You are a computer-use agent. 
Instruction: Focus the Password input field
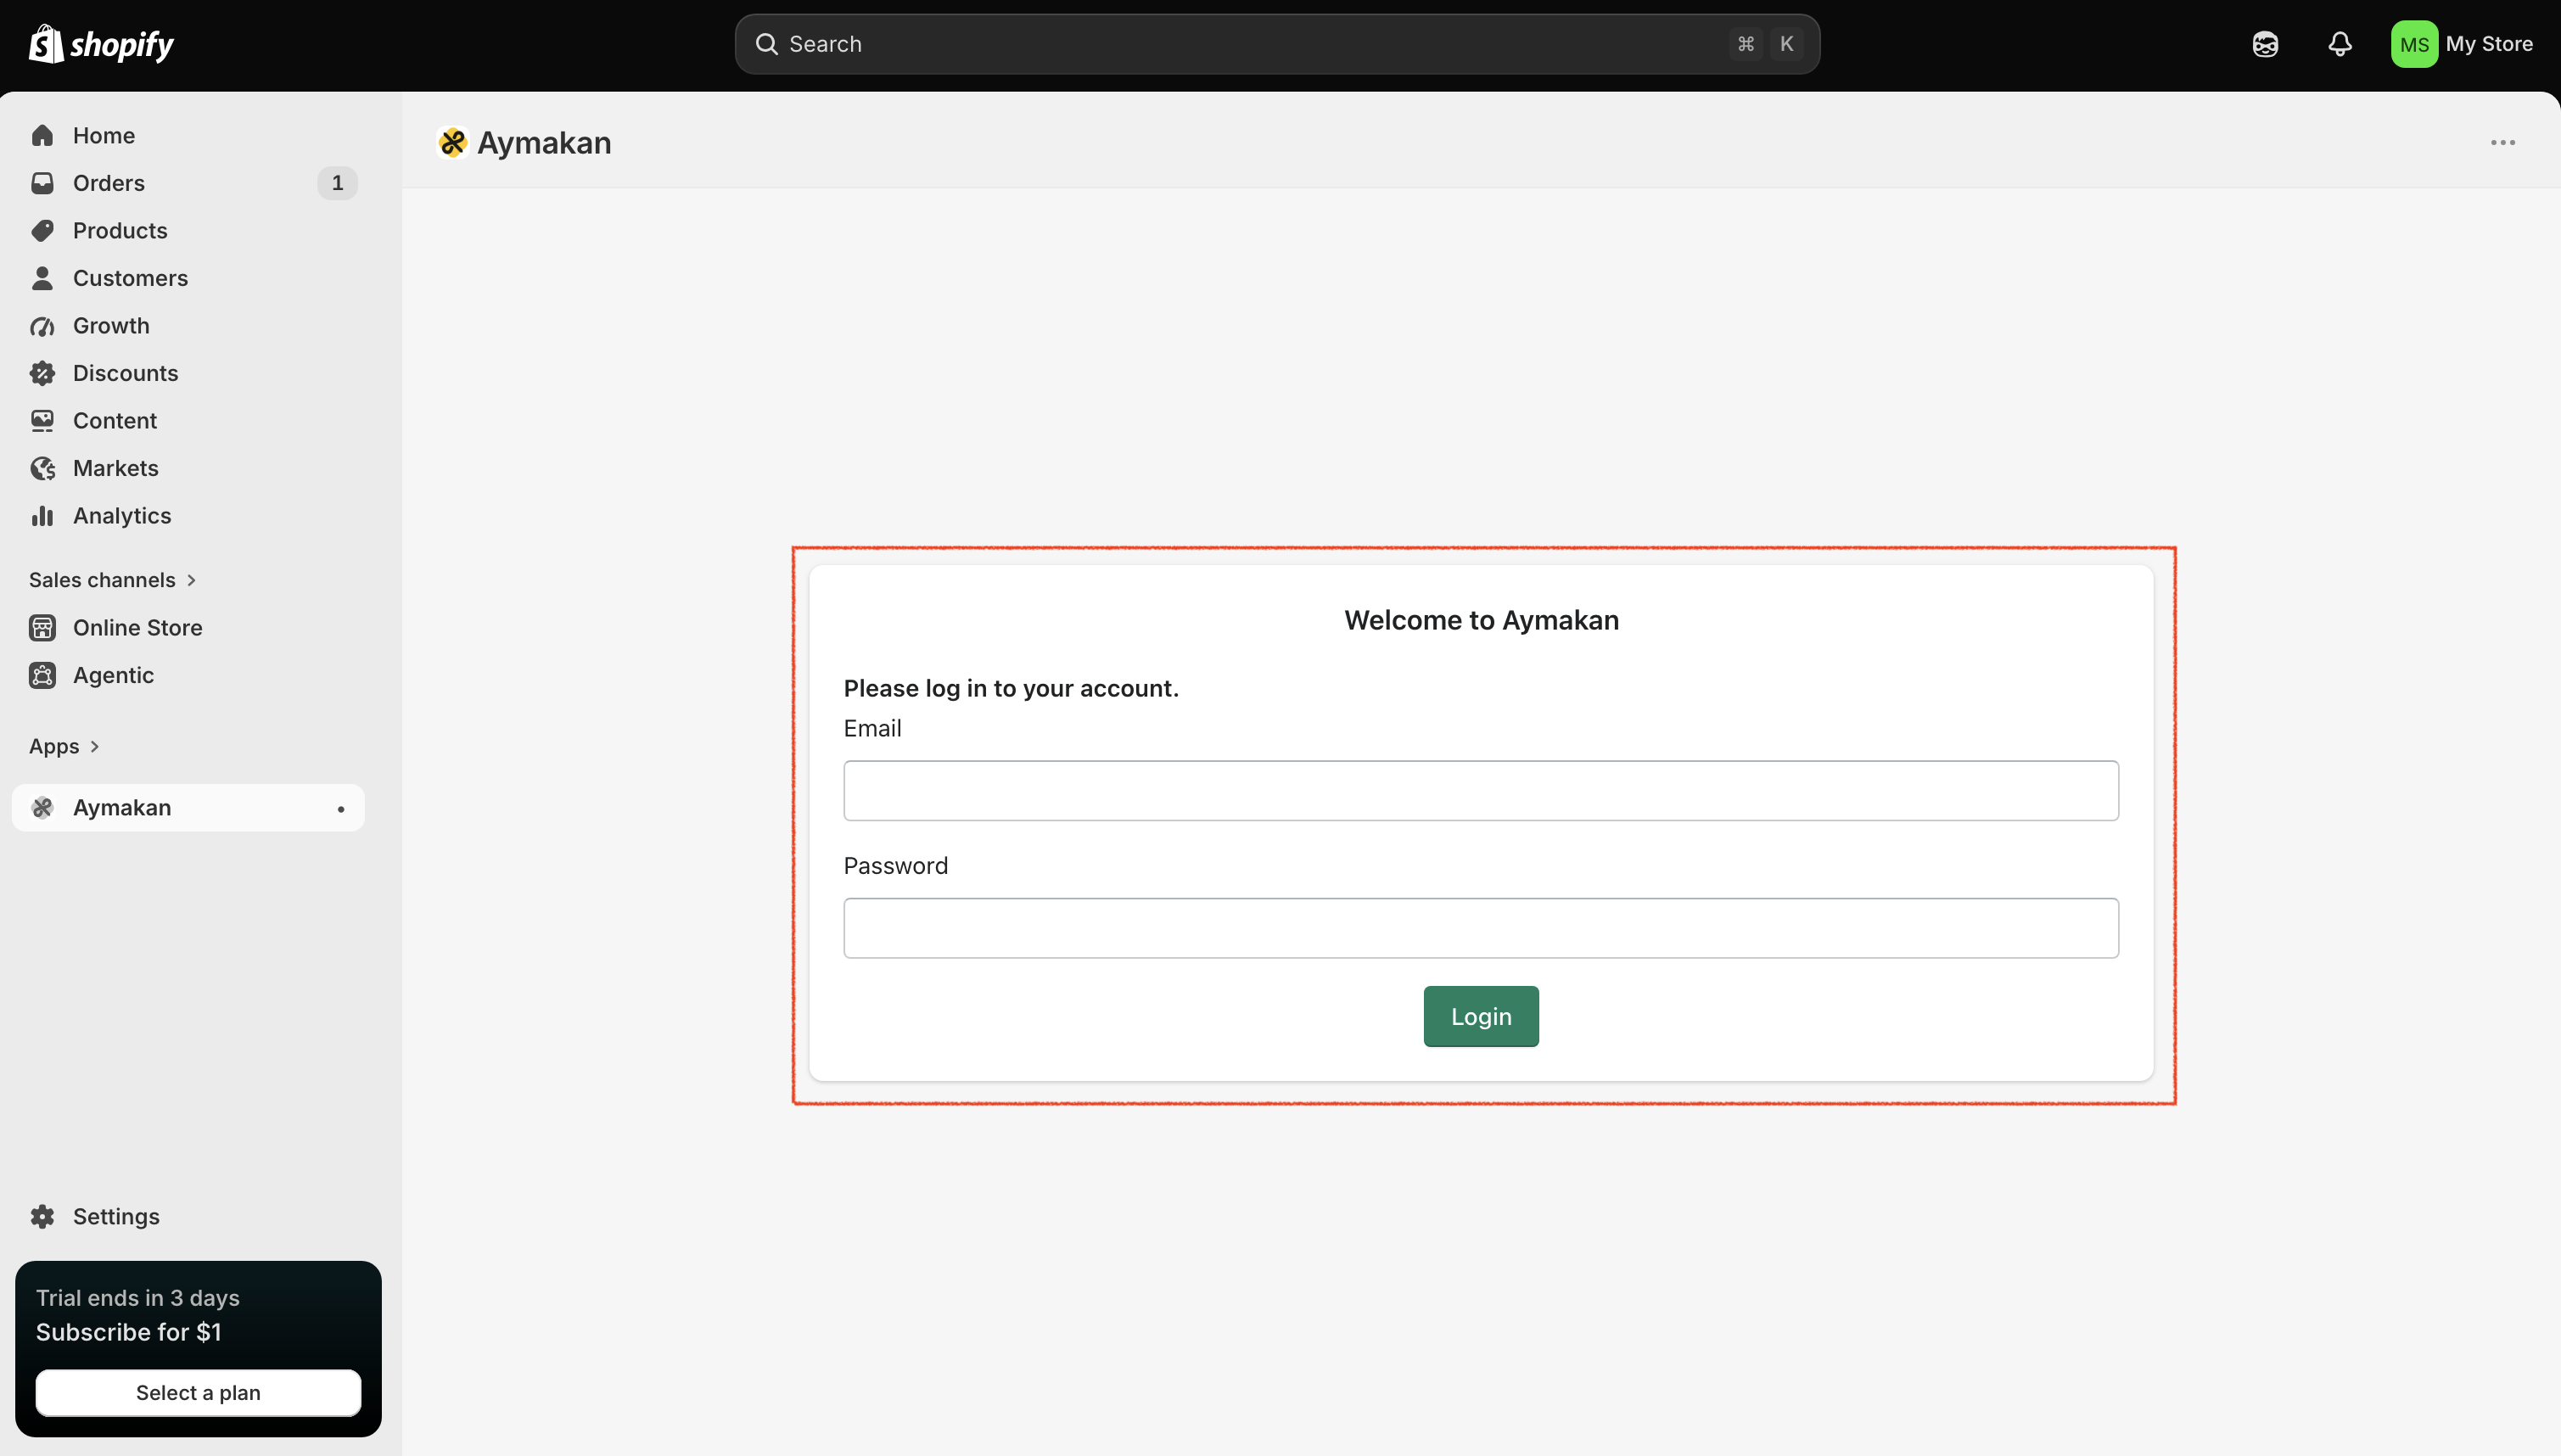pos(1481,928)
